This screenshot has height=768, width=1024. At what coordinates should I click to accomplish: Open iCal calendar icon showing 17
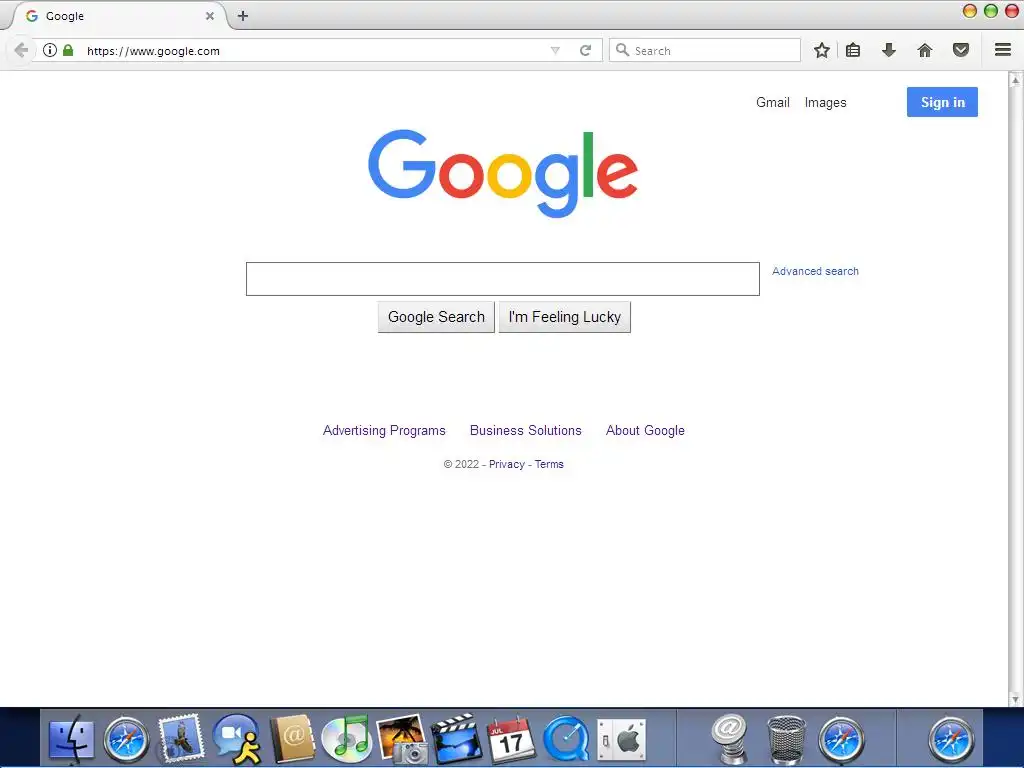[511, 739]
